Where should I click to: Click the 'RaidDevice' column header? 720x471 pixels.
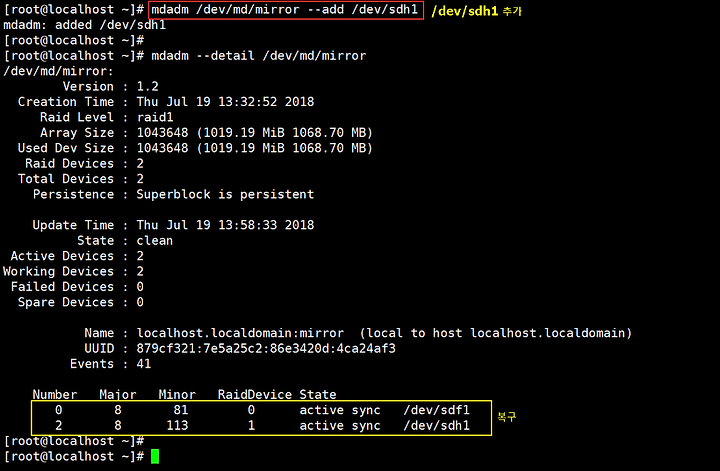[x=255, y=395]
